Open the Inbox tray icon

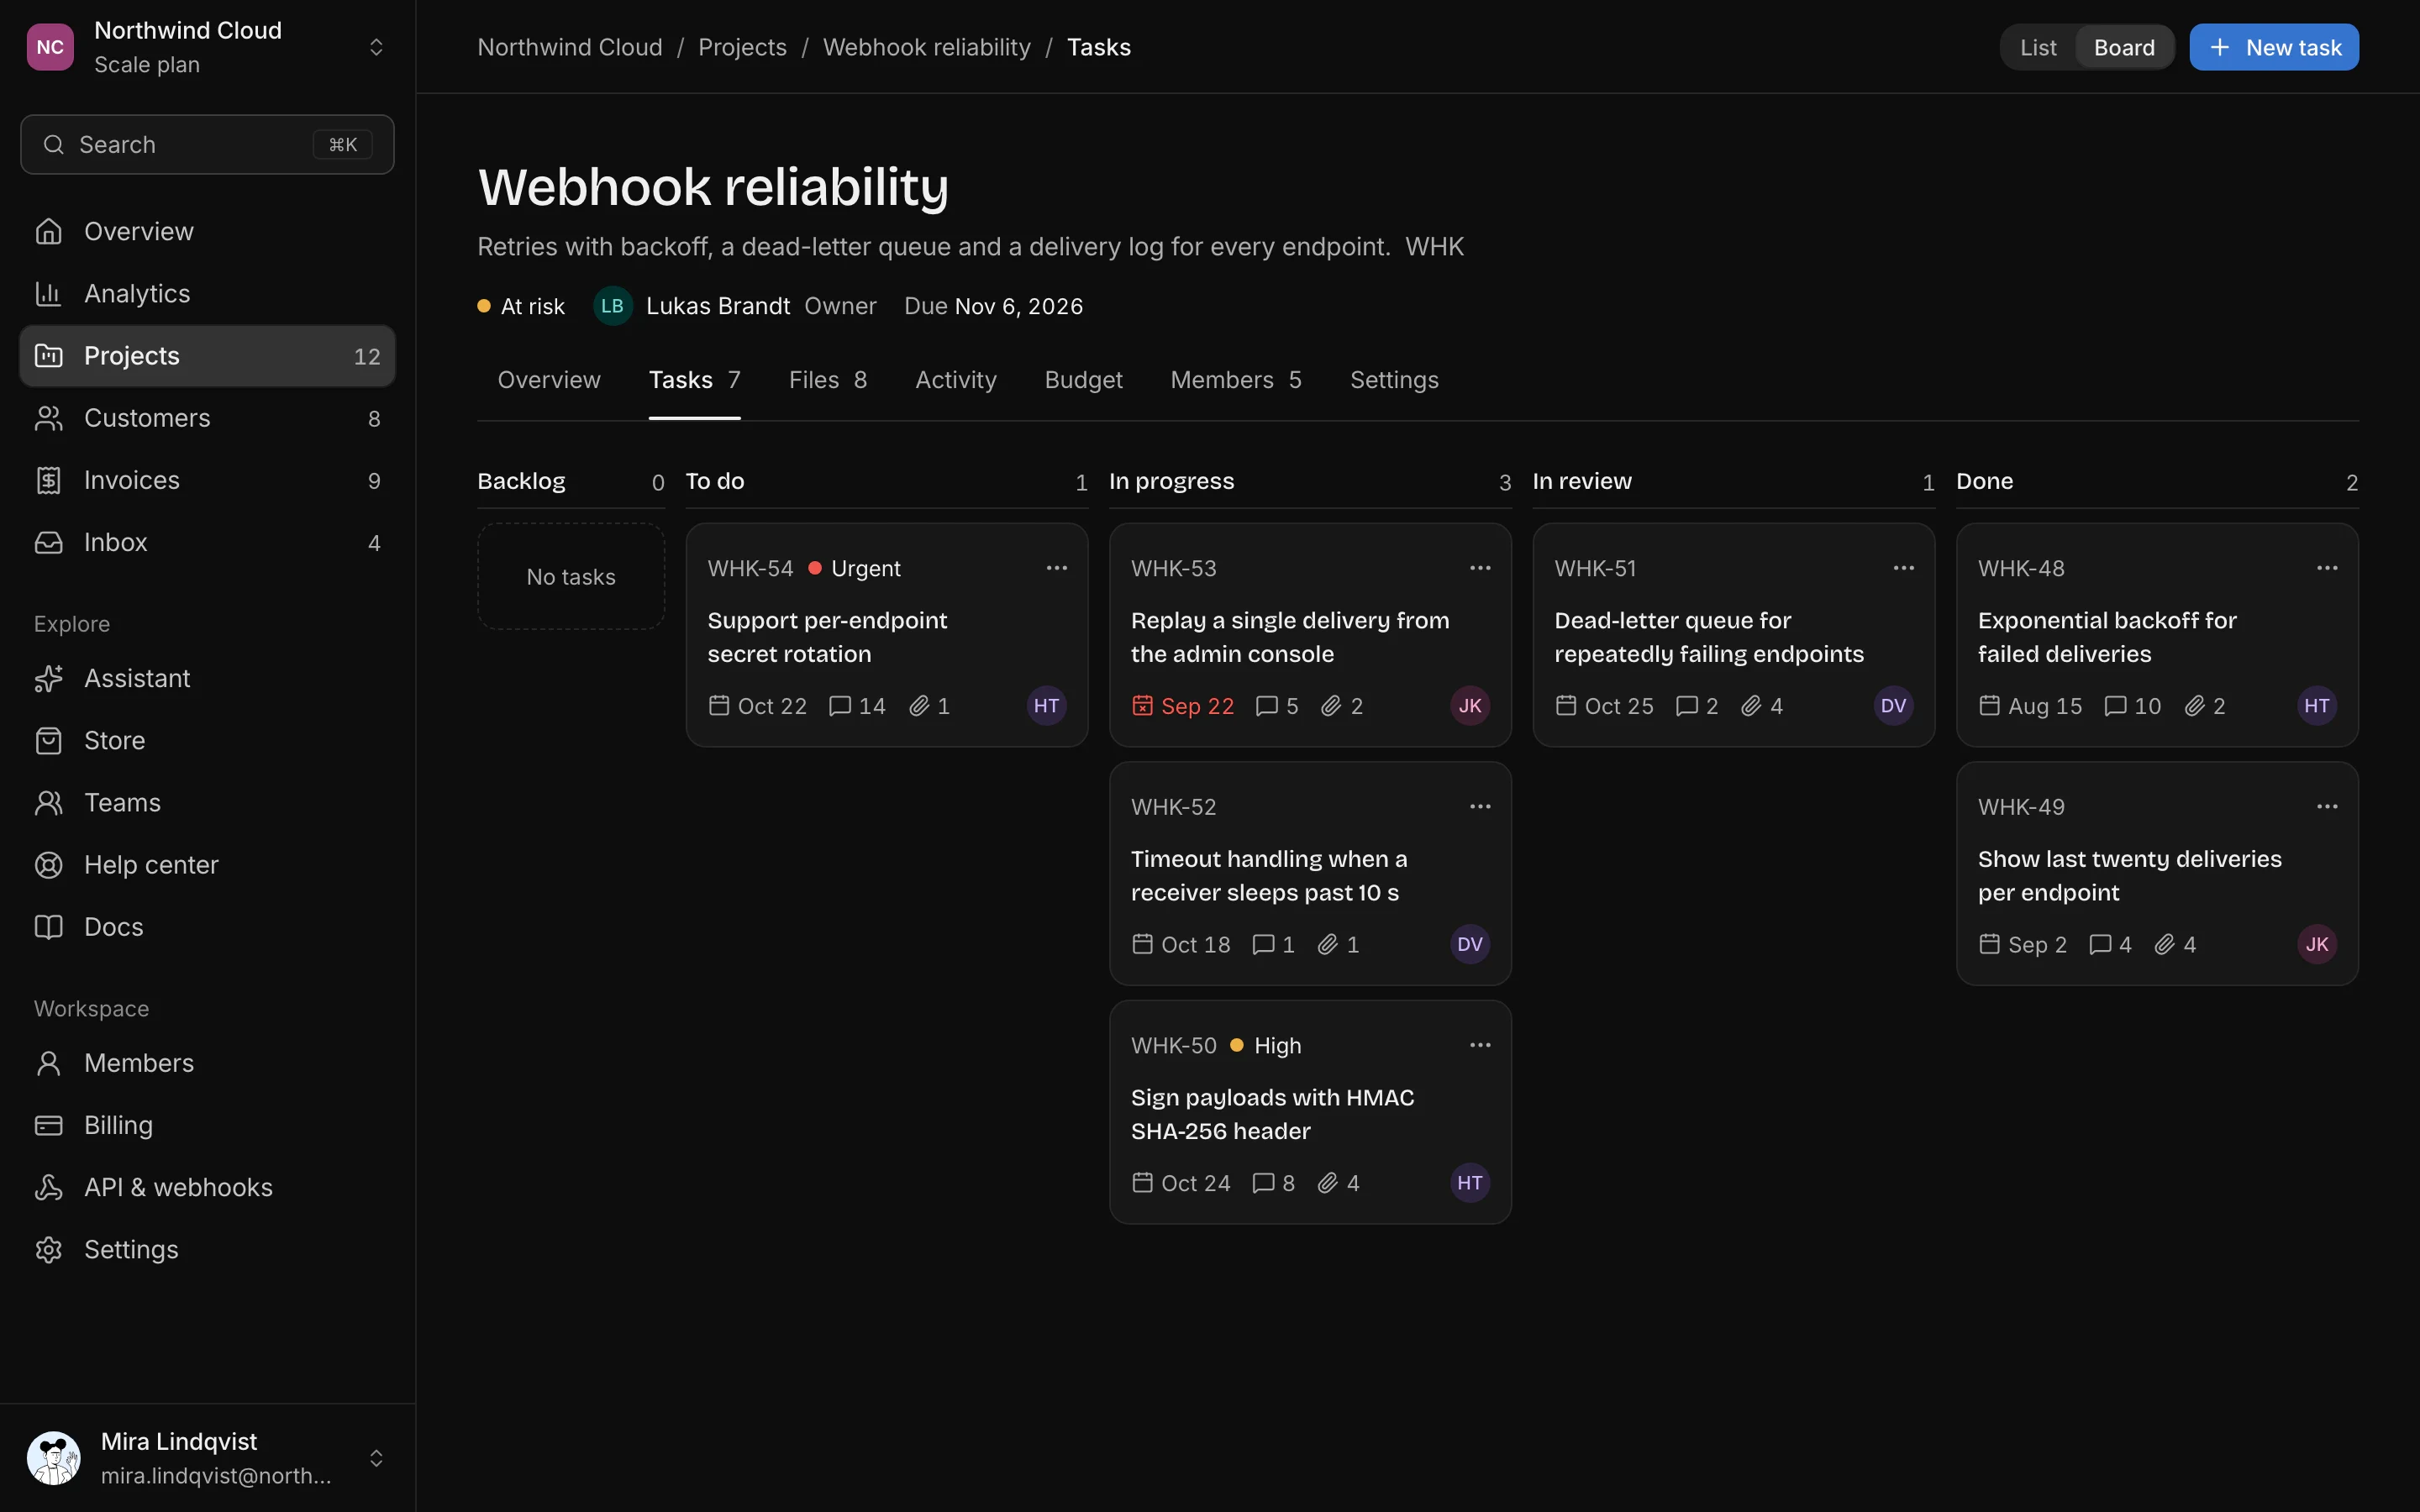48,542
